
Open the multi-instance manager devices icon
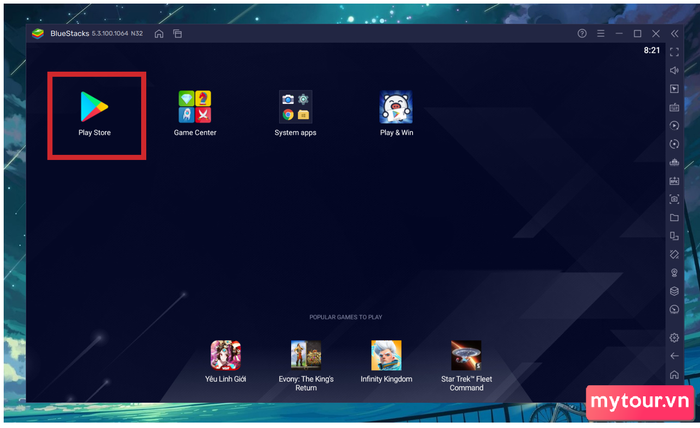click(674, 236)
